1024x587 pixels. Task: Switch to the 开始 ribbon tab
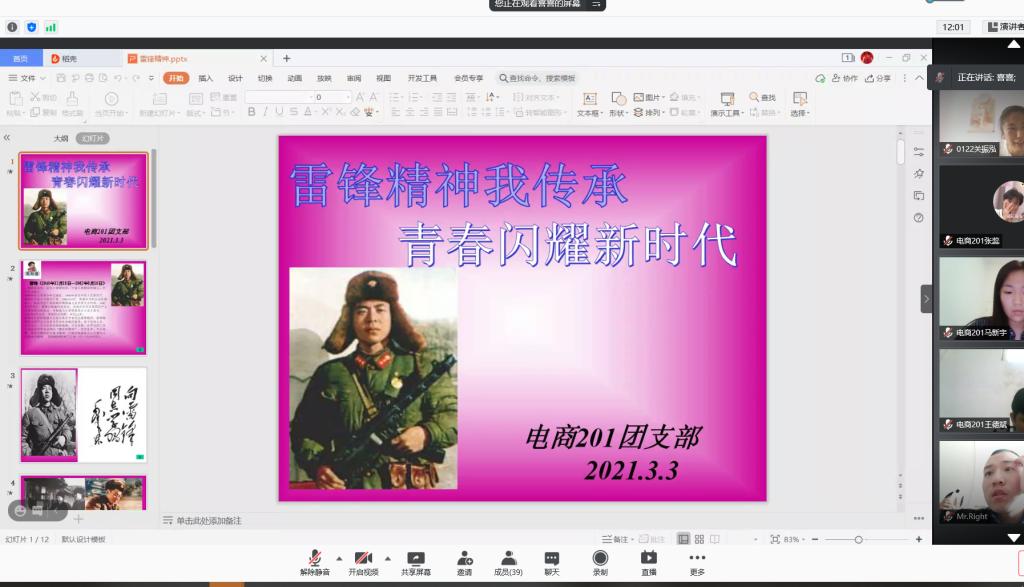[176, 78]
